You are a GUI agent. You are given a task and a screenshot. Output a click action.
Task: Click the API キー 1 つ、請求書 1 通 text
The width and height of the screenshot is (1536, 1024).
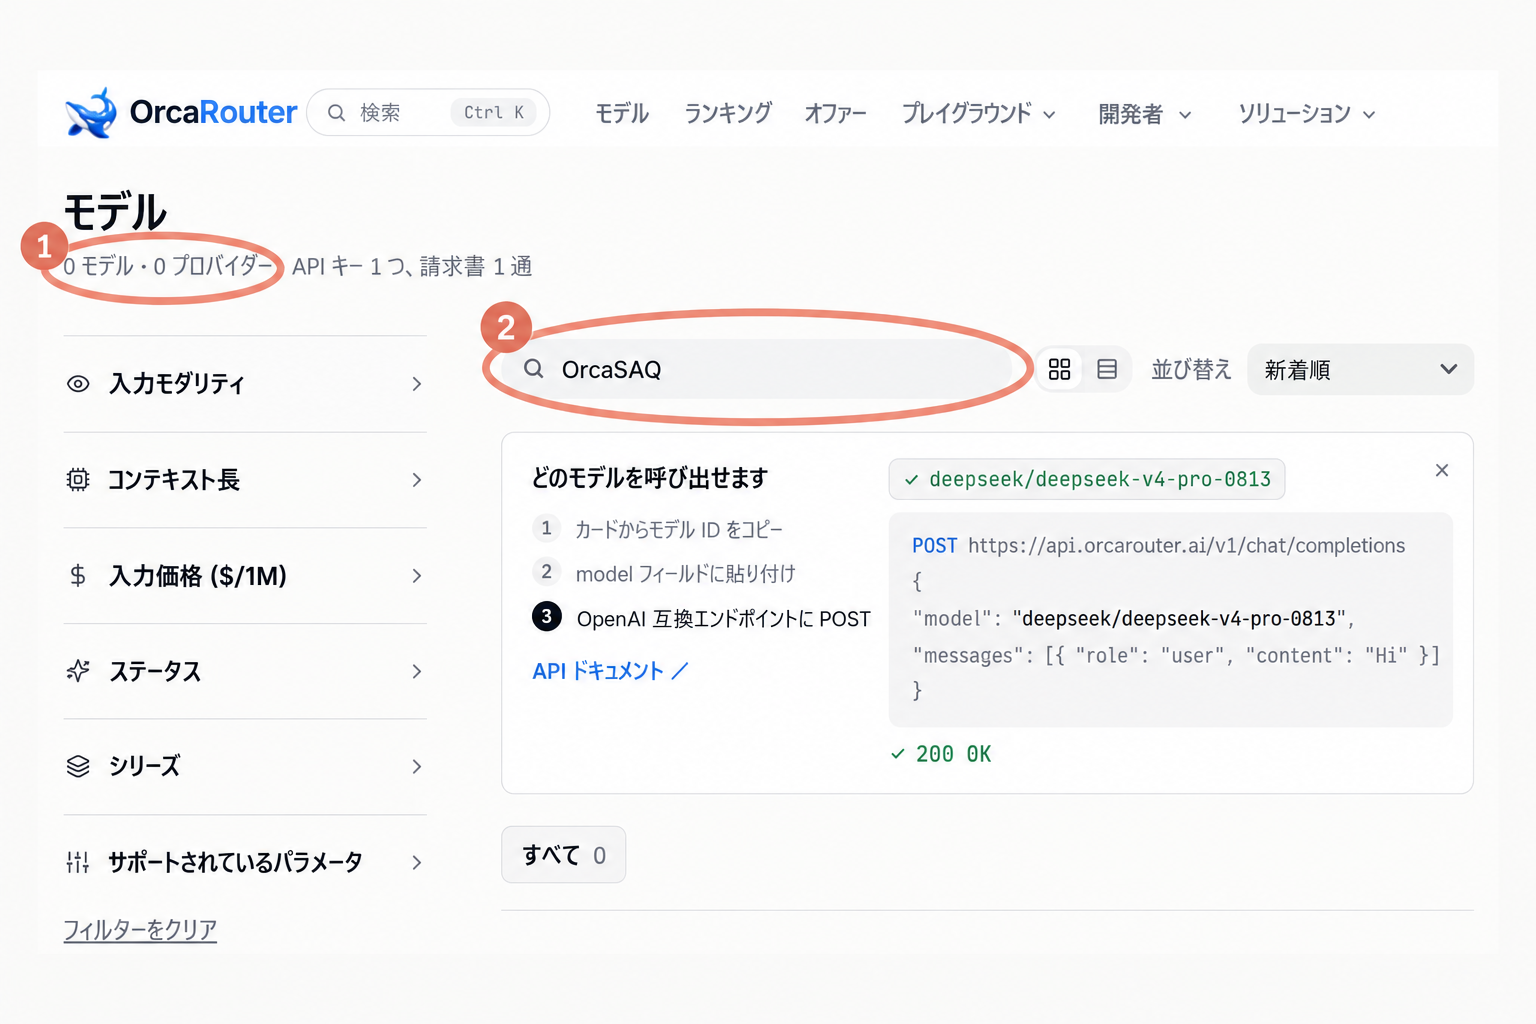(412, 267)
